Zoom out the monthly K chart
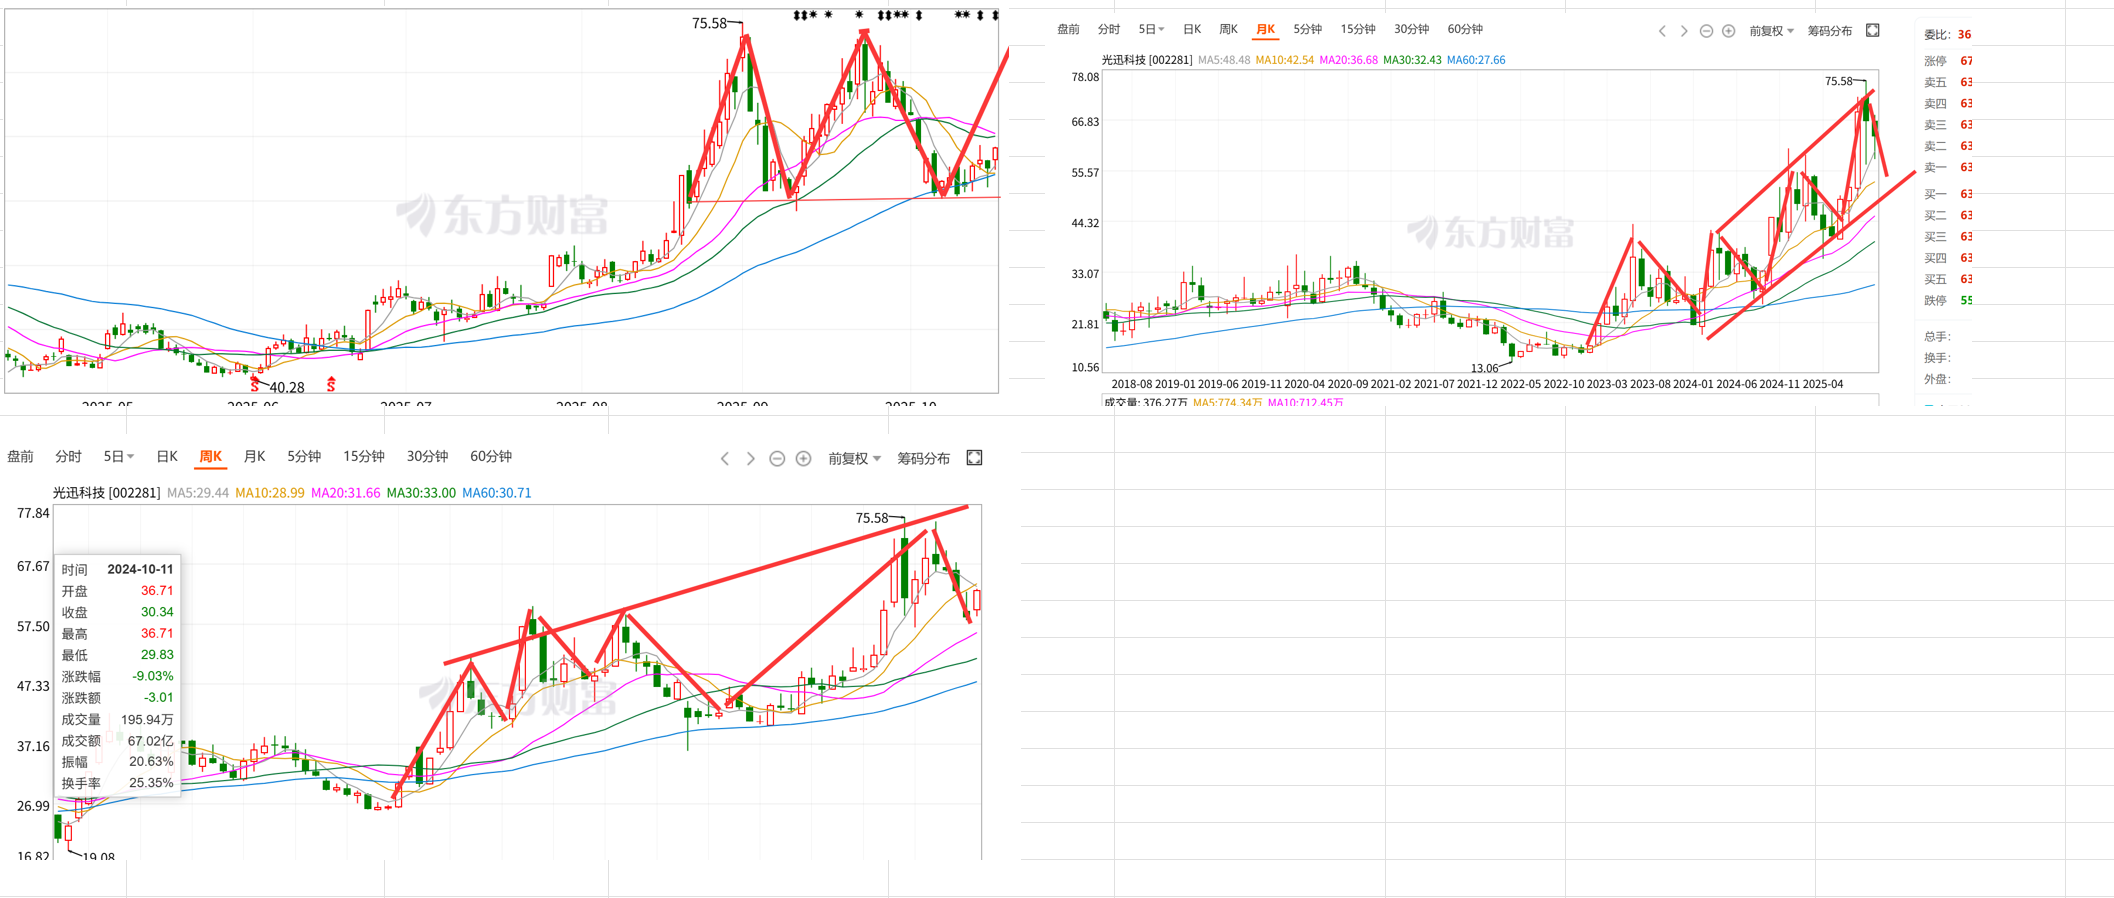2114x898 pixels. click(1706, 31)
